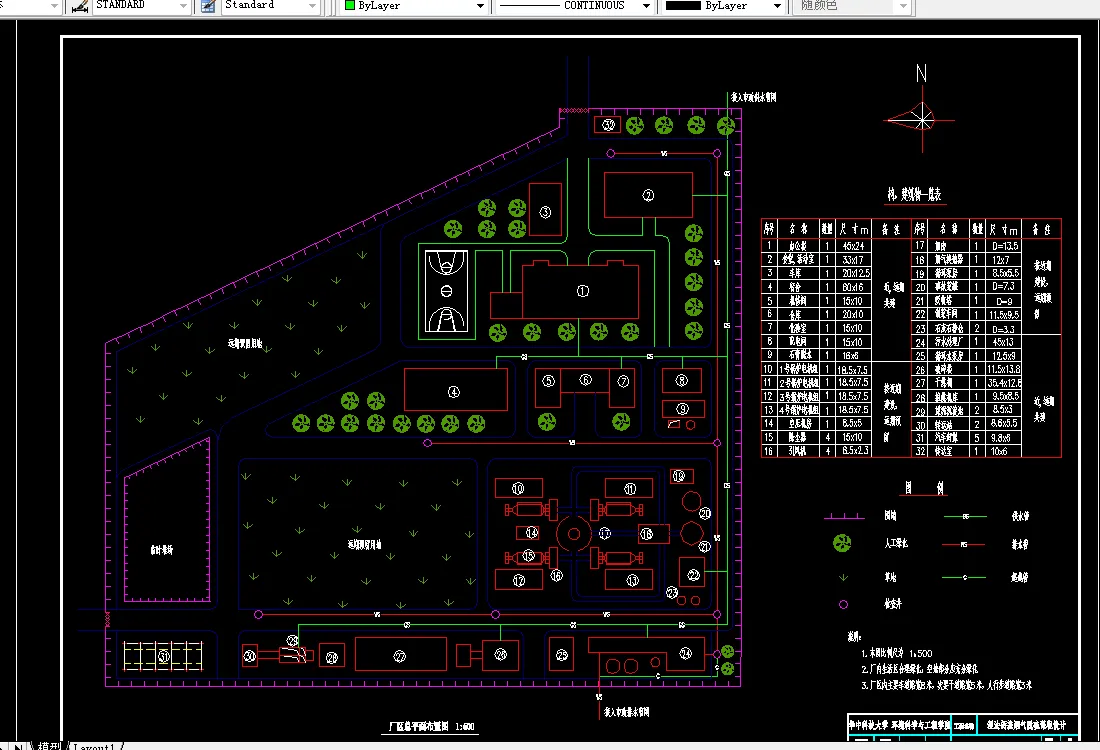1100x750 pixels.
Task: Select building number 27 label
Action: [x=399, y=656]
